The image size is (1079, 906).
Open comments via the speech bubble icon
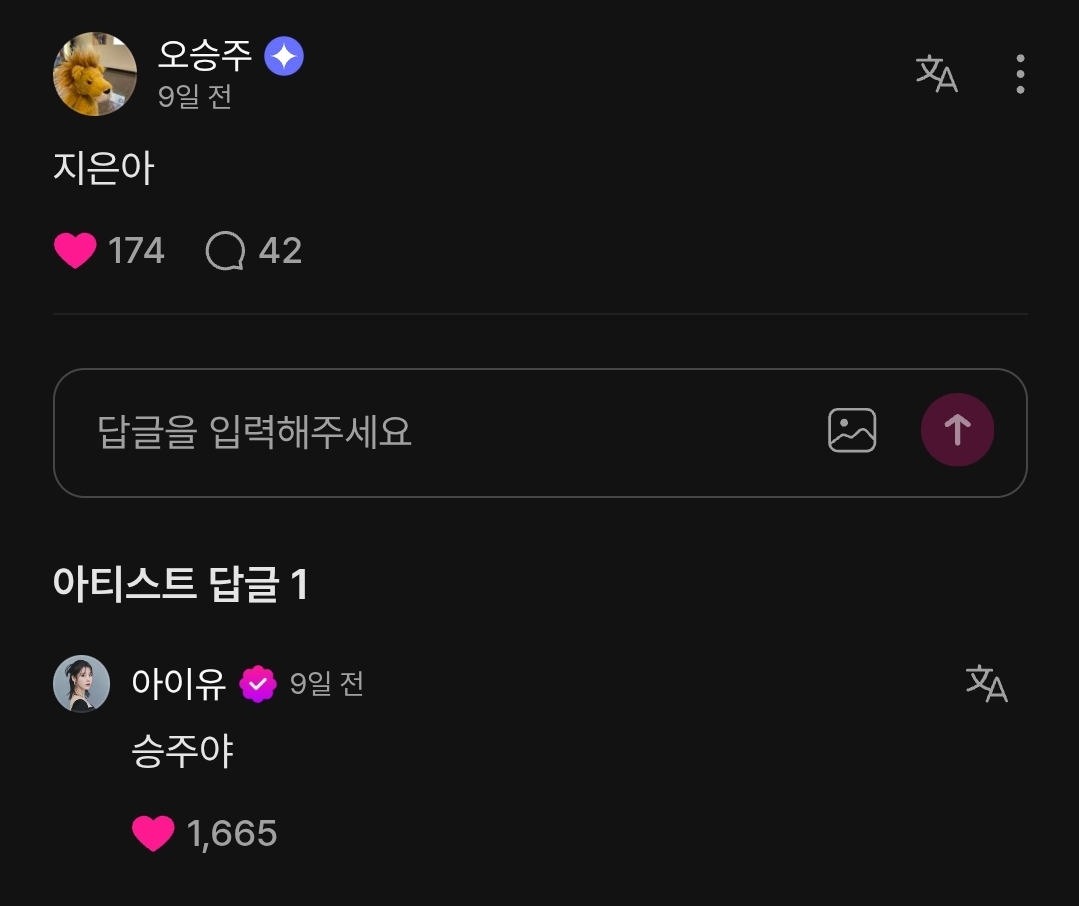[225, 251]
